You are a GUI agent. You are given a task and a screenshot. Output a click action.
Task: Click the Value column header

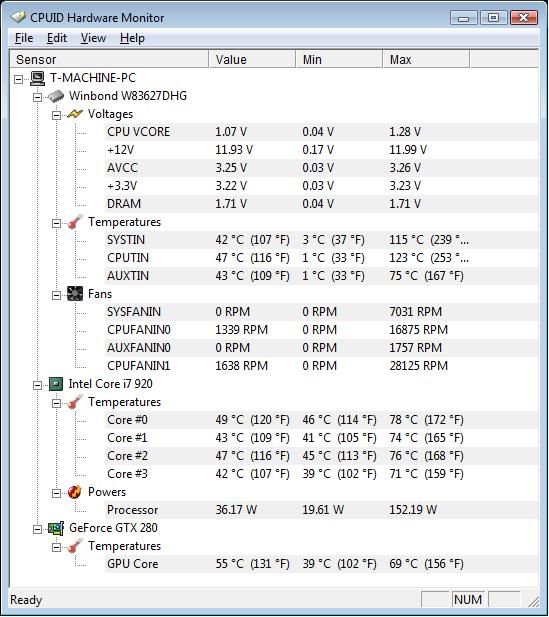252,59
